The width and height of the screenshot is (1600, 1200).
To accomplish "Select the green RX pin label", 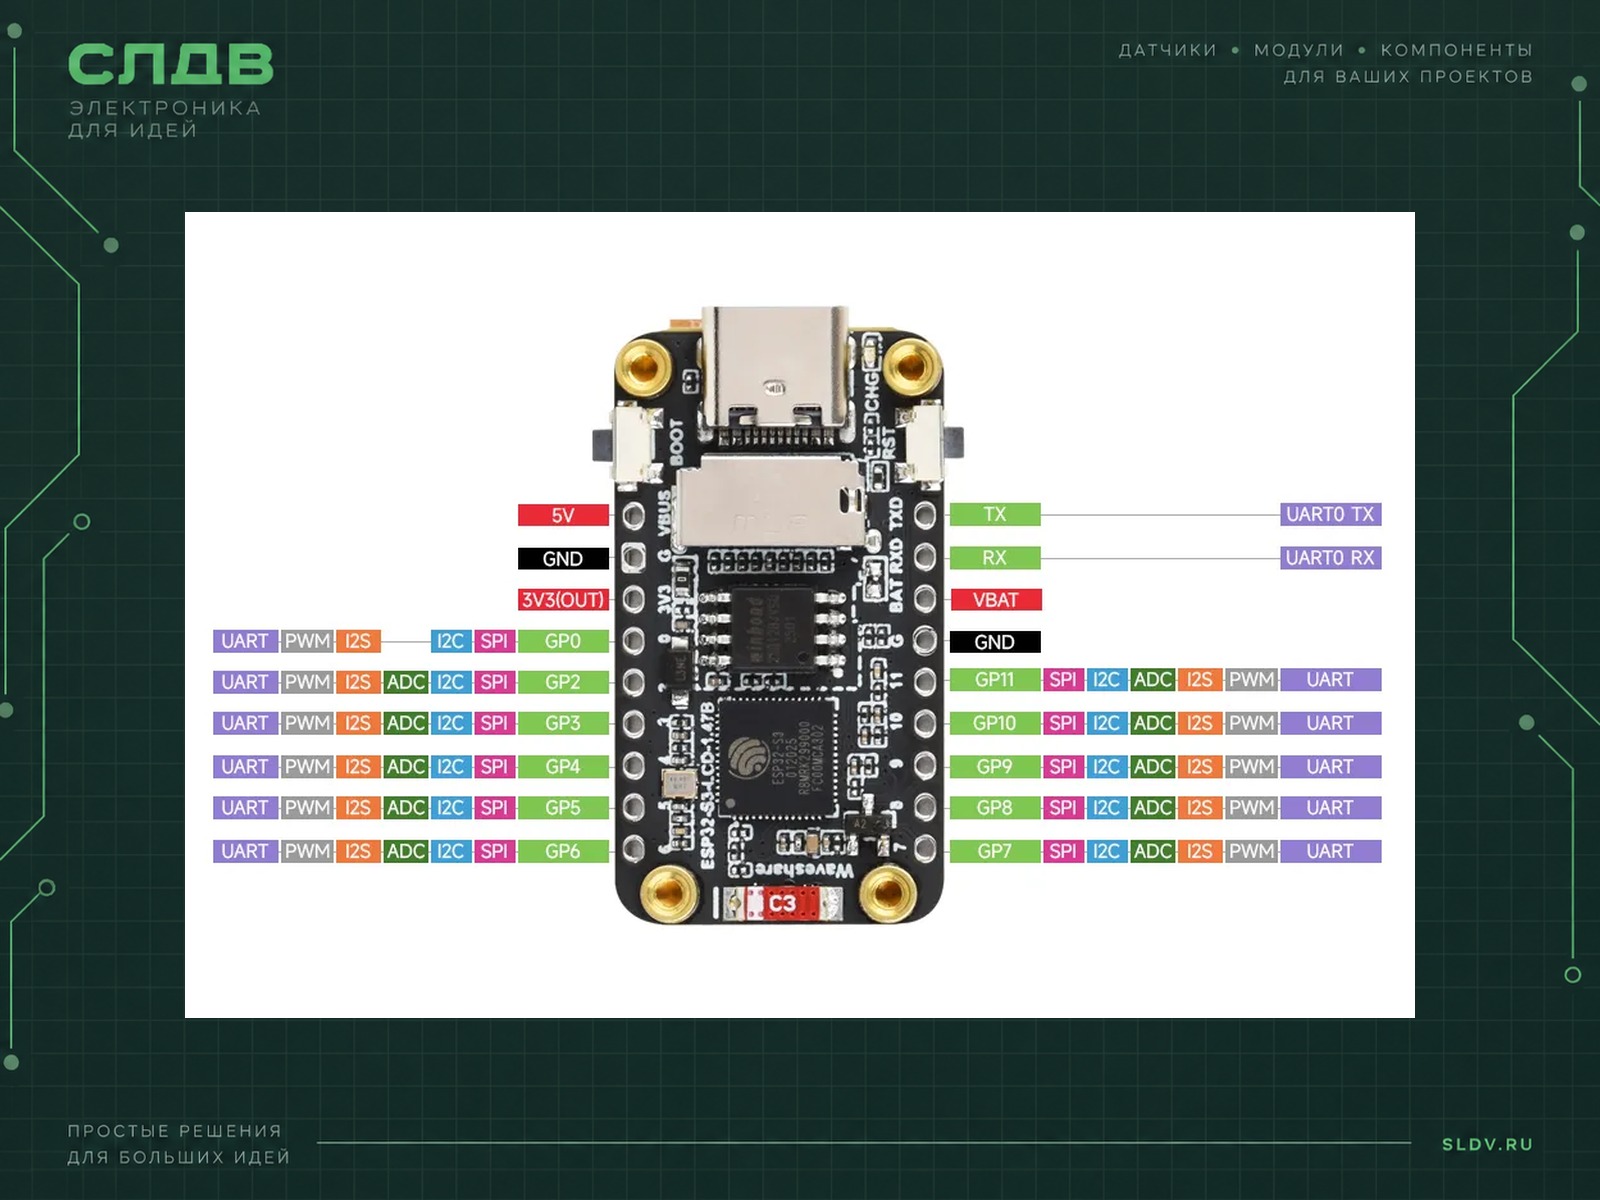I will (994, 558).
